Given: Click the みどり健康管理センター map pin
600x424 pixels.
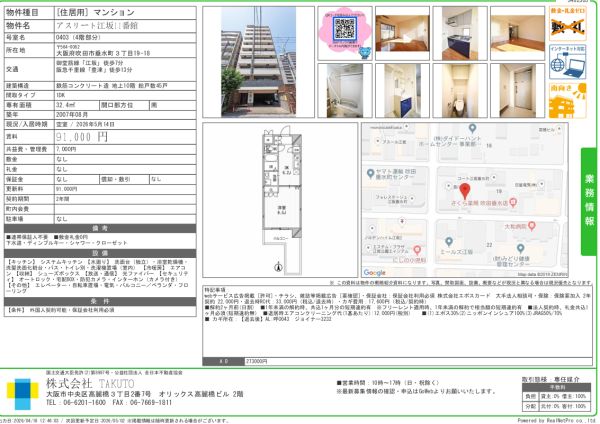Looking at the screenshot, I should (x=520, y=249).
